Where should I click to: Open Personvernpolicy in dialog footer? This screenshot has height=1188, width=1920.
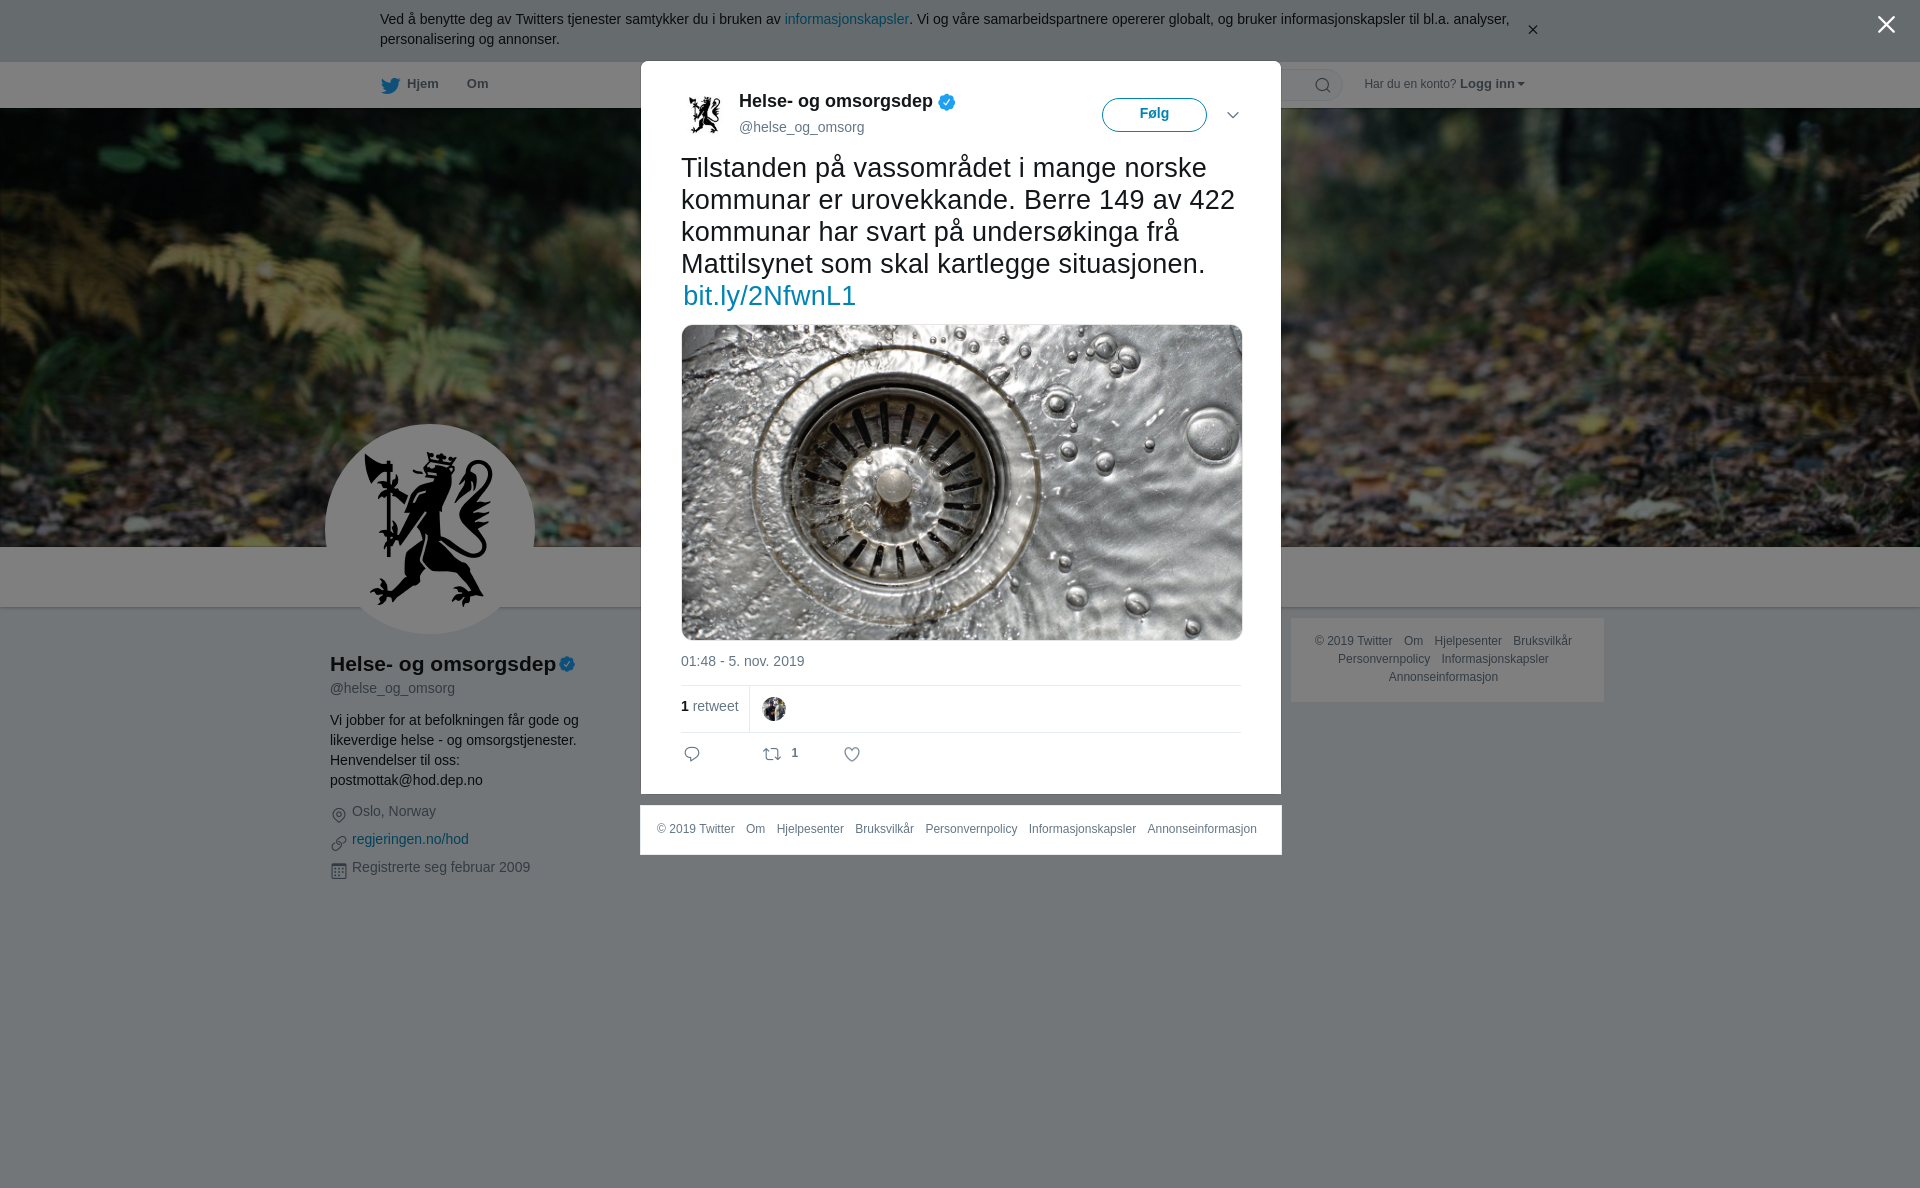pos(971,829)
